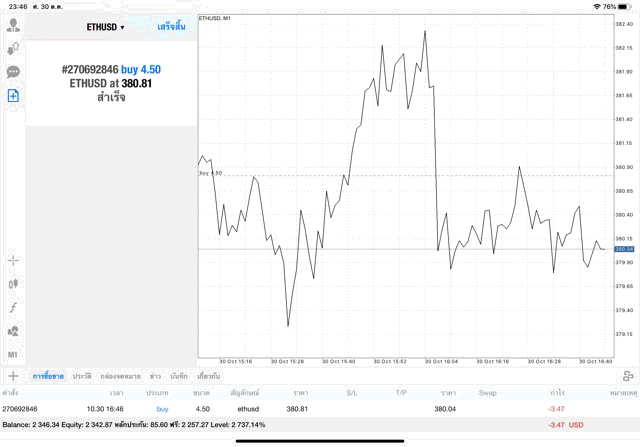Tap เสร็จสิ้น to finish the order
This screenshot has height=447, width=640.
170,26
